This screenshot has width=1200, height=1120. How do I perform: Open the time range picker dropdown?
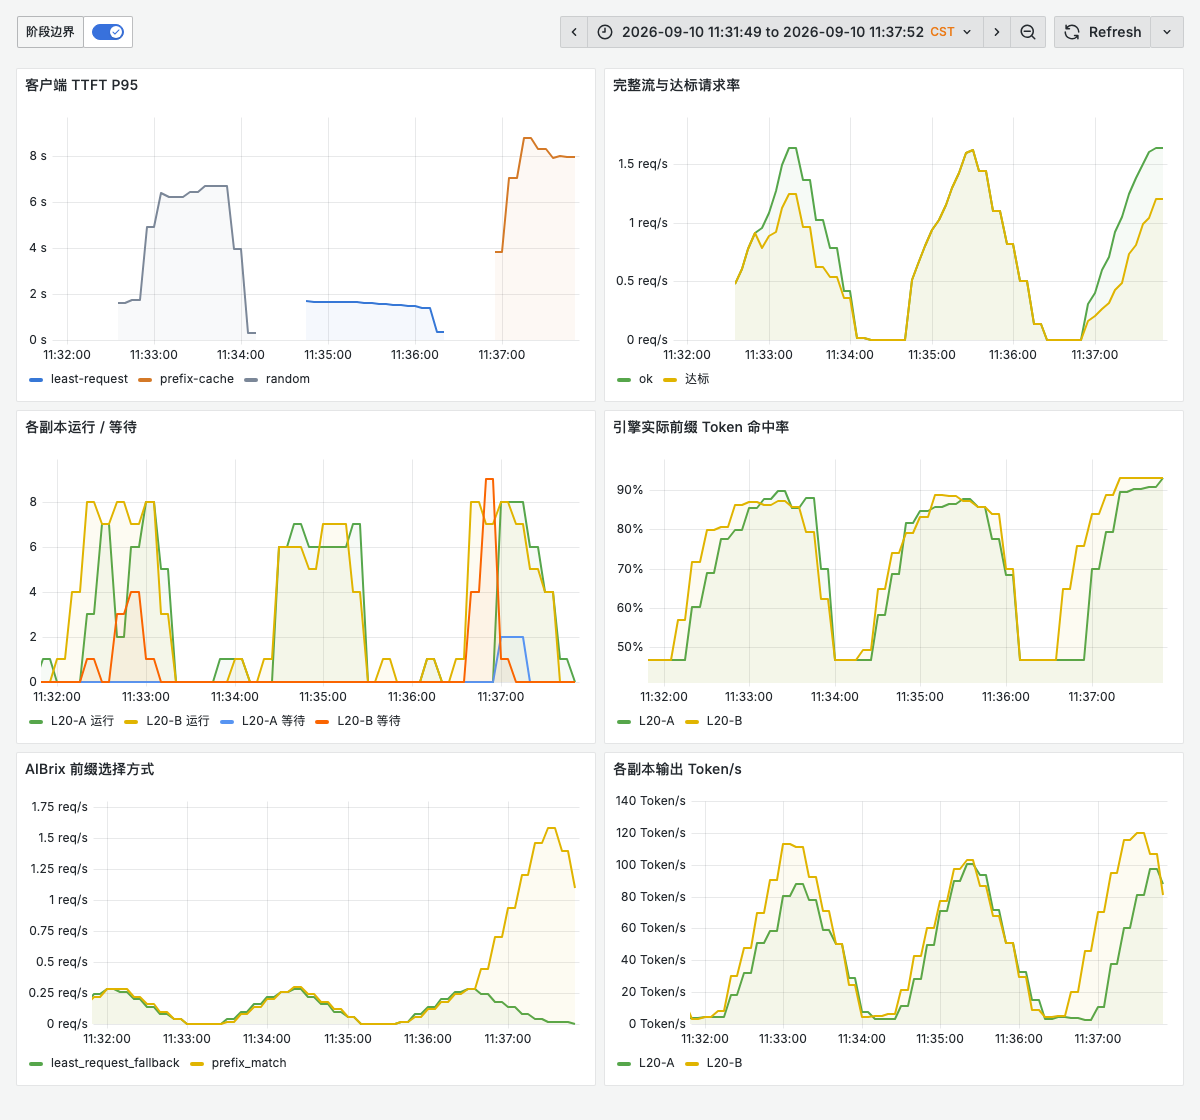[x=785, y=32]
